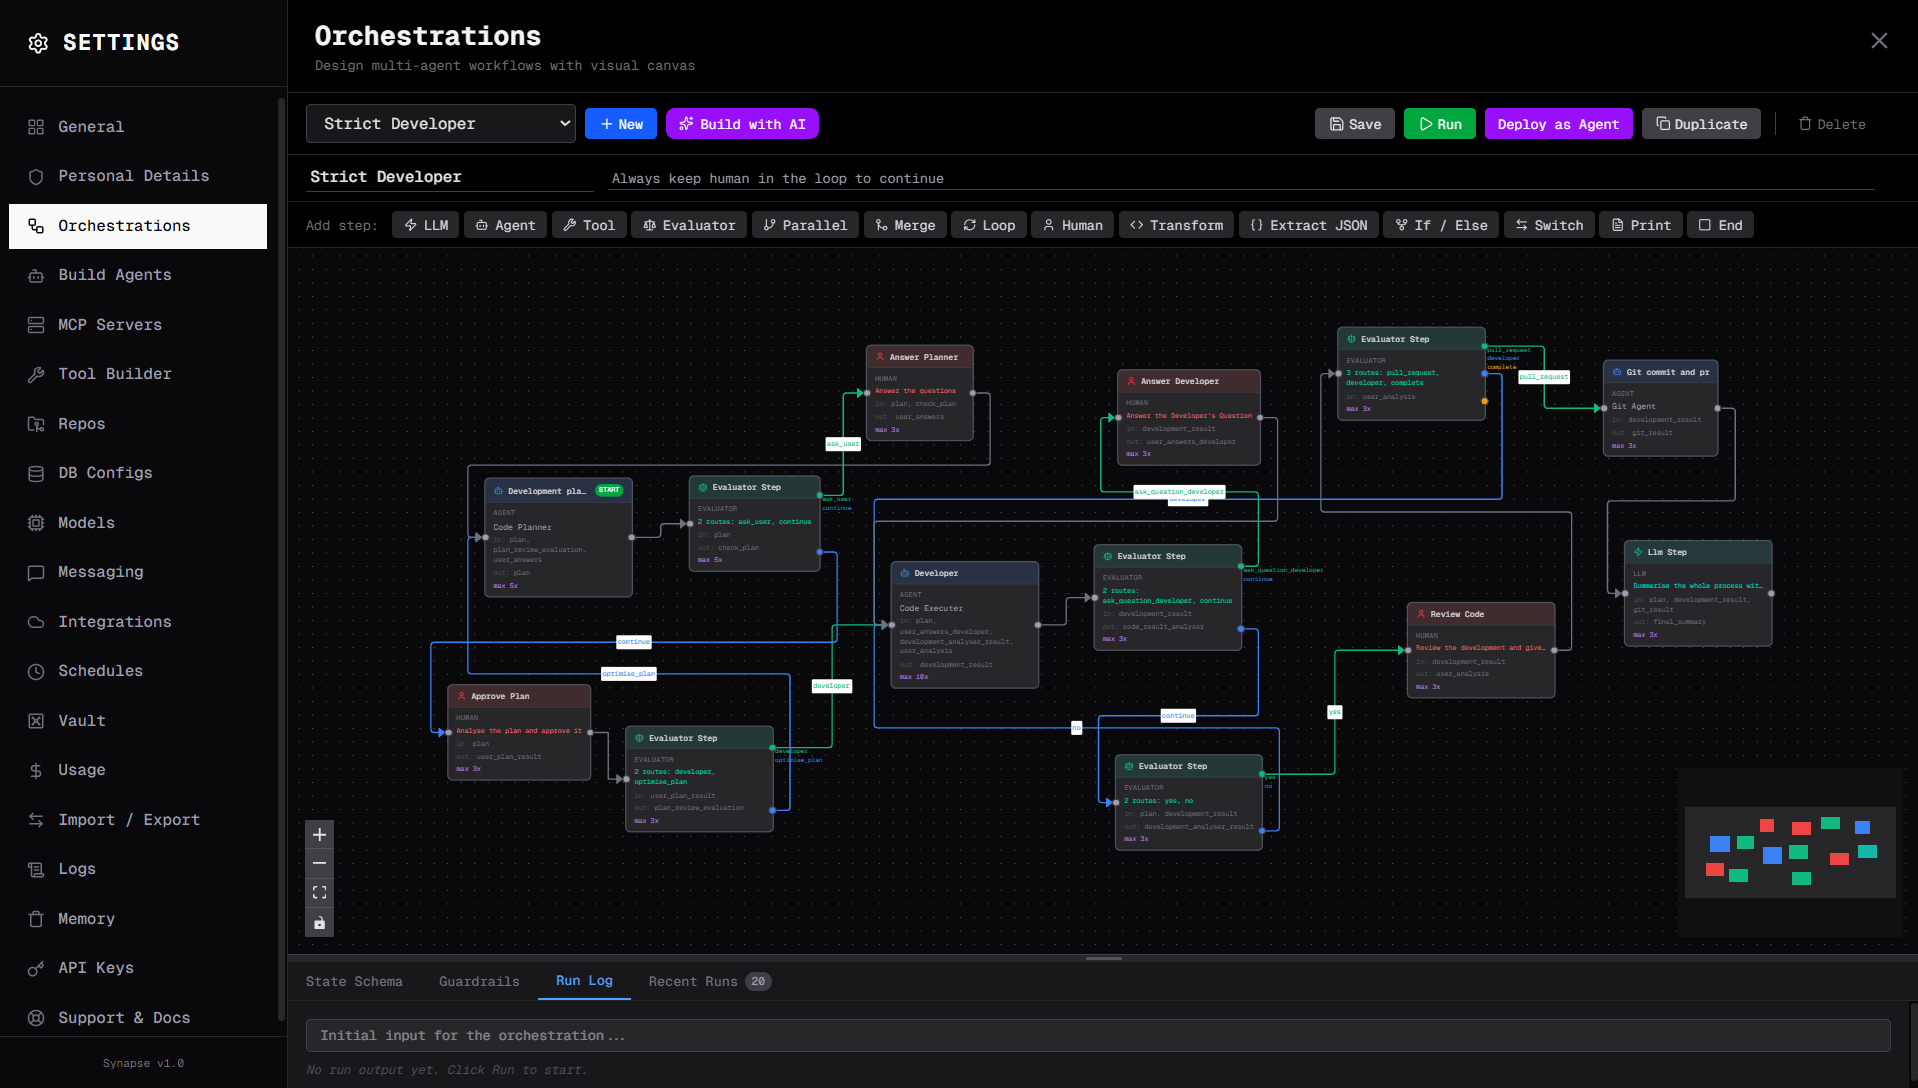1918x1088 pixels.
Task: Duplicate the orchestration
Action: (1701, 124)
